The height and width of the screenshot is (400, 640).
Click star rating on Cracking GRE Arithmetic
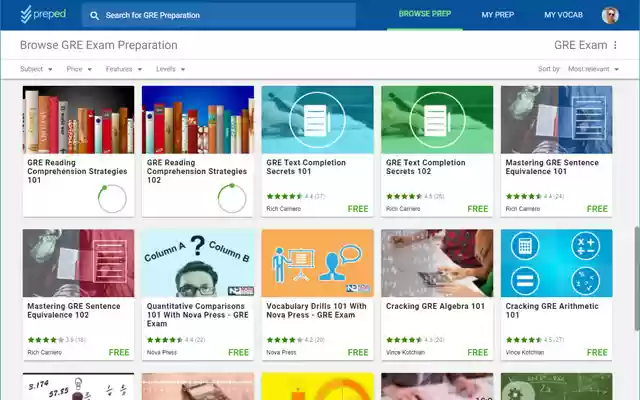(x=524, y=340)
